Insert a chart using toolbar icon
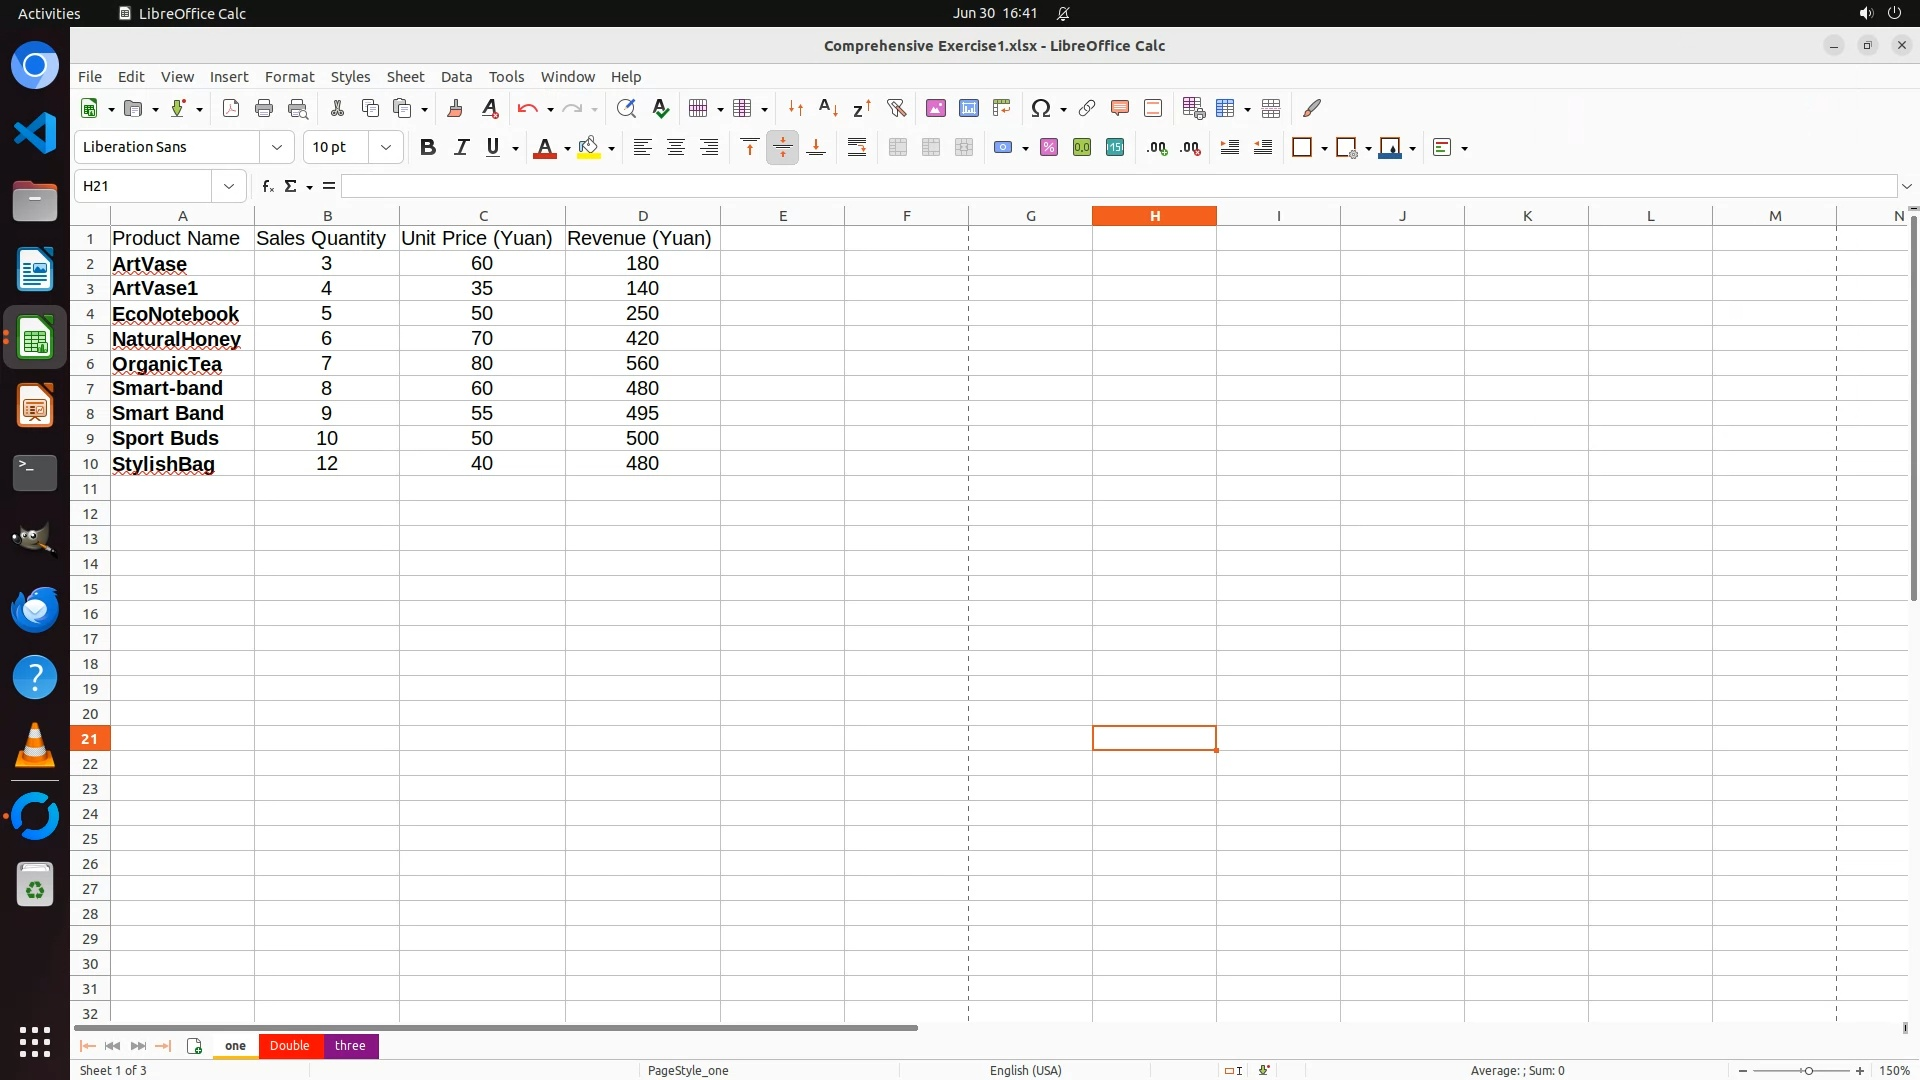 coord(968,108)
